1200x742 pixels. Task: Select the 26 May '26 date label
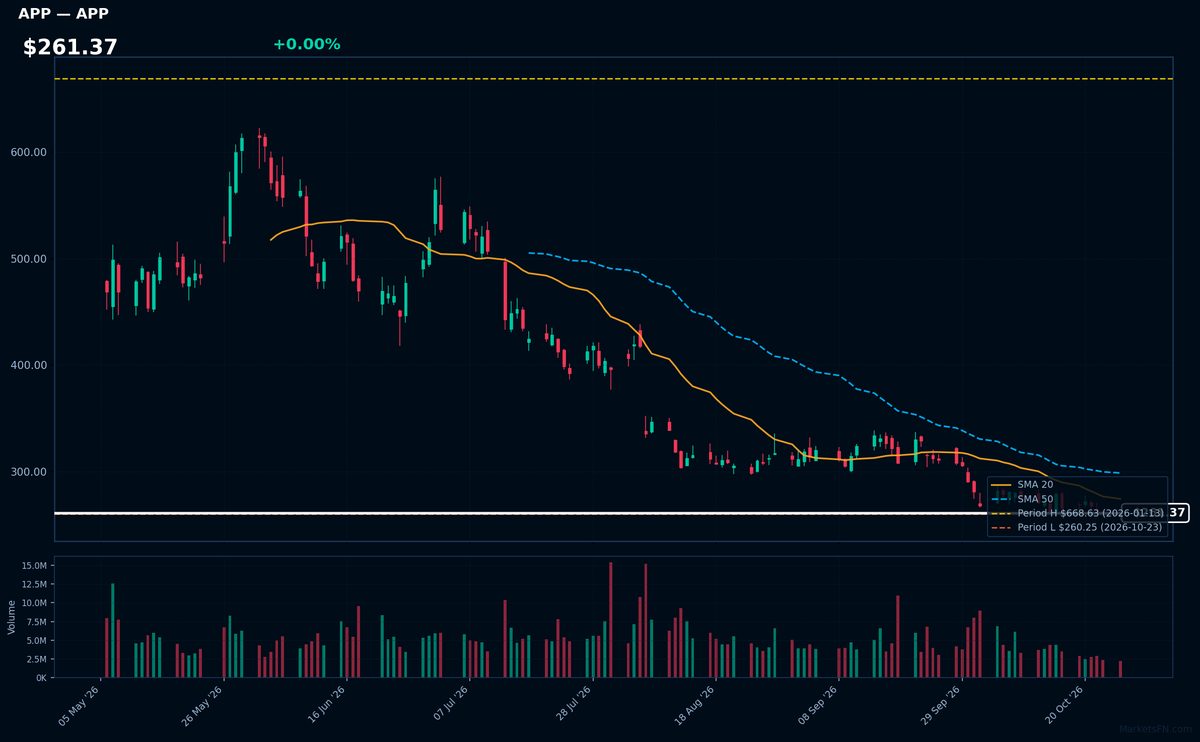204,706
